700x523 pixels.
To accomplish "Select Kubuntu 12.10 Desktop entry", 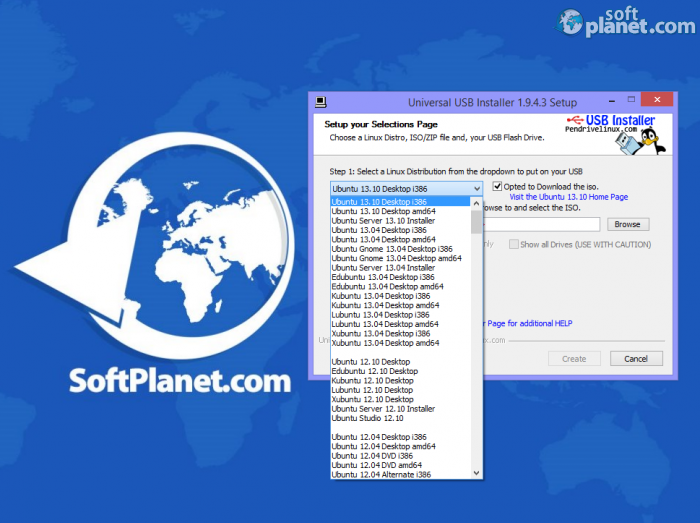I will tap(400, 380).
